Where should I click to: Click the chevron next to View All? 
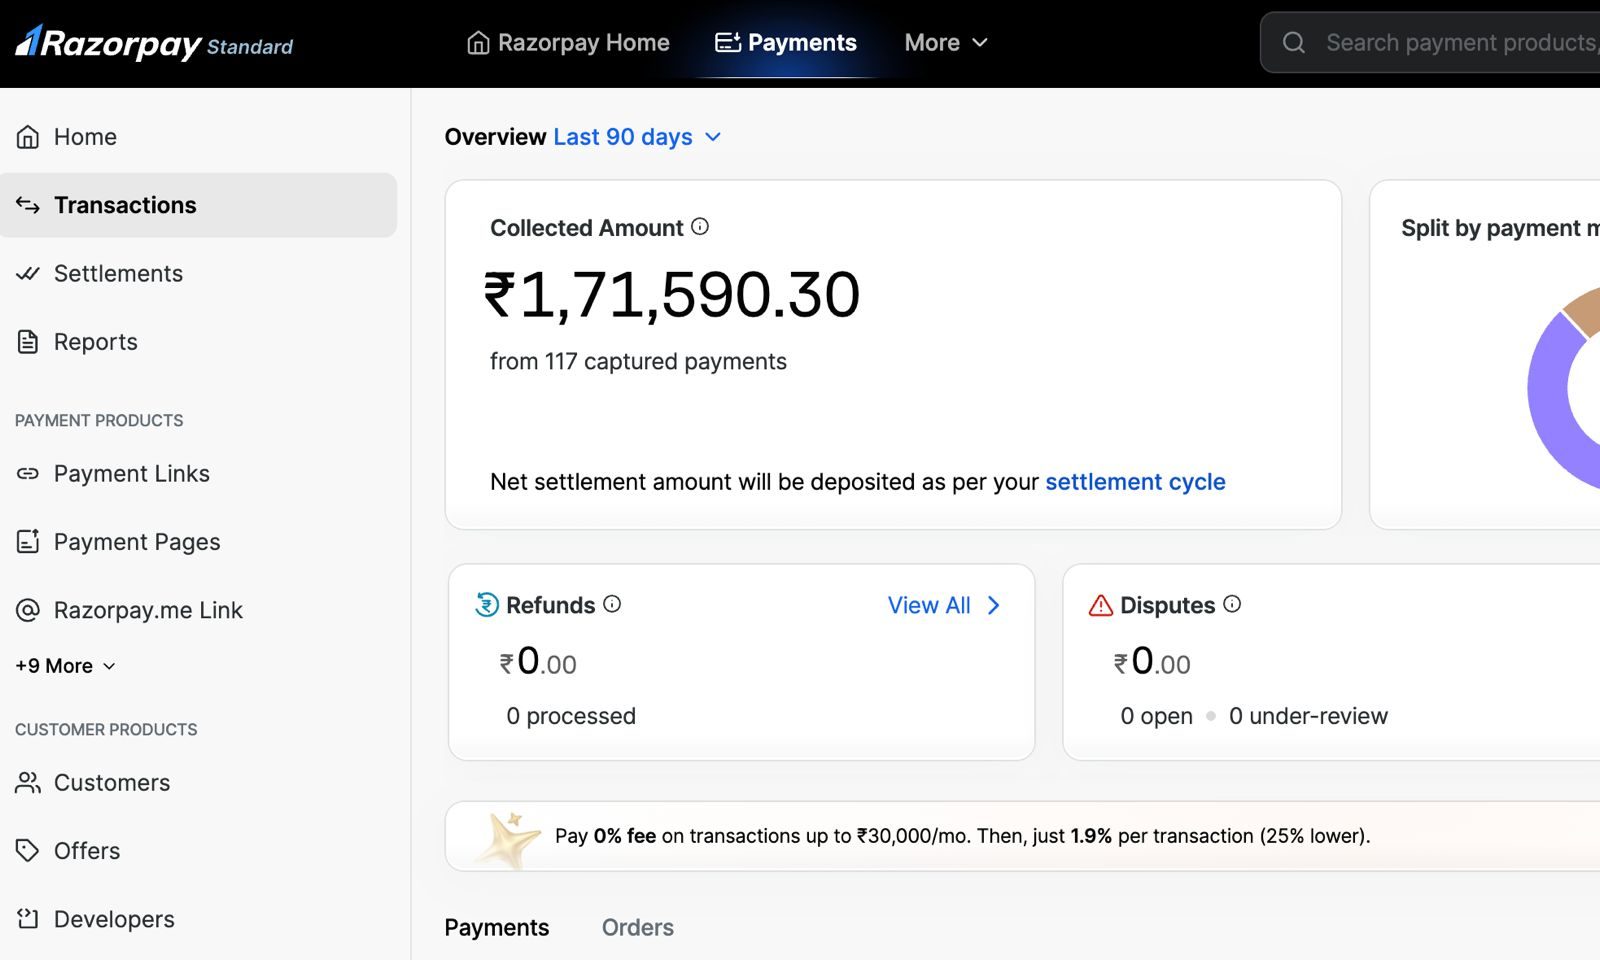(993, 605)
